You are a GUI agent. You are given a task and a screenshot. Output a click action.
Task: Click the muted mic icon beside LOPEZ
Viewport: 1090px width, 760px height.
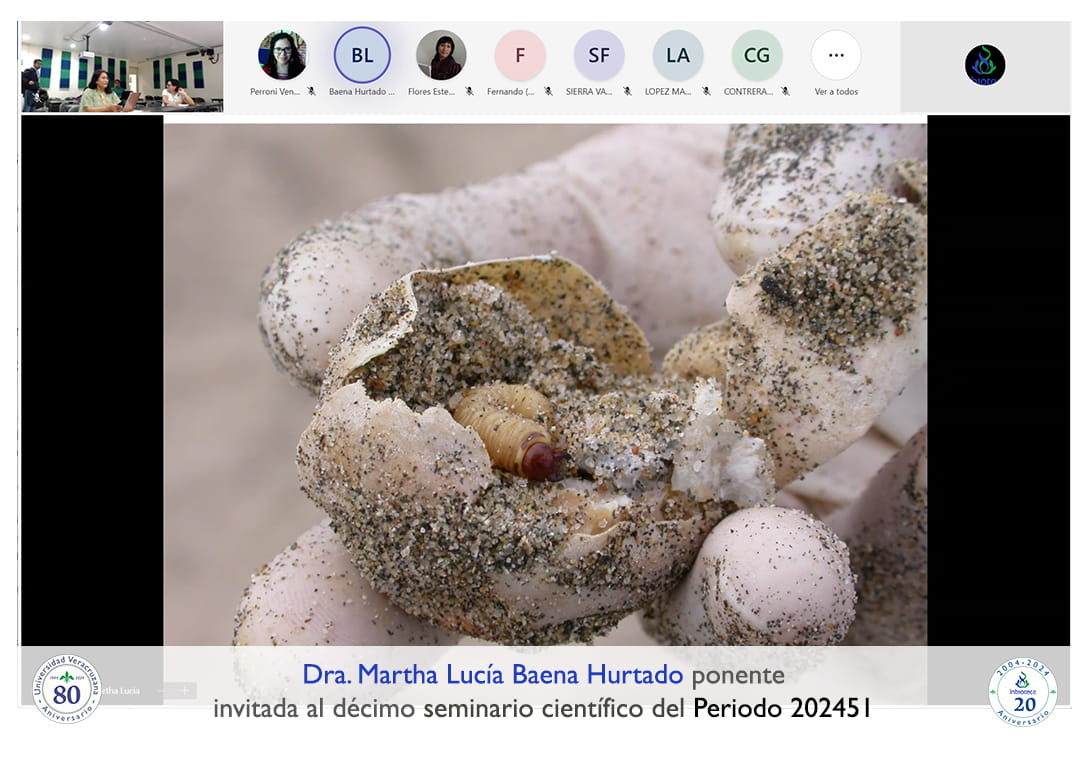[706, 91]
